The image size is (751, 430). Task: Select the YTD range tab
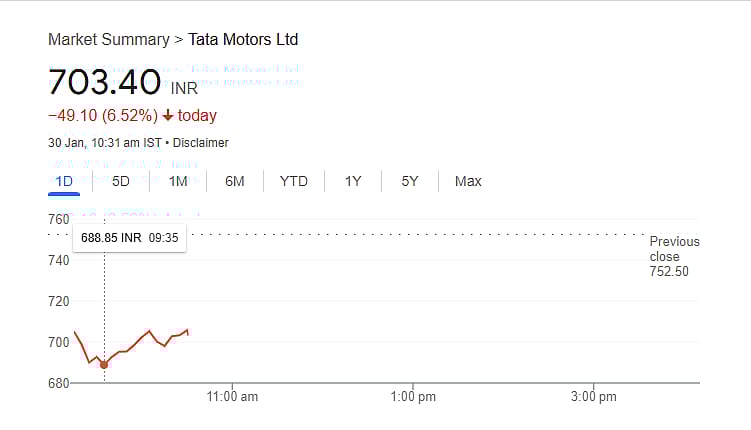[294, 181]
